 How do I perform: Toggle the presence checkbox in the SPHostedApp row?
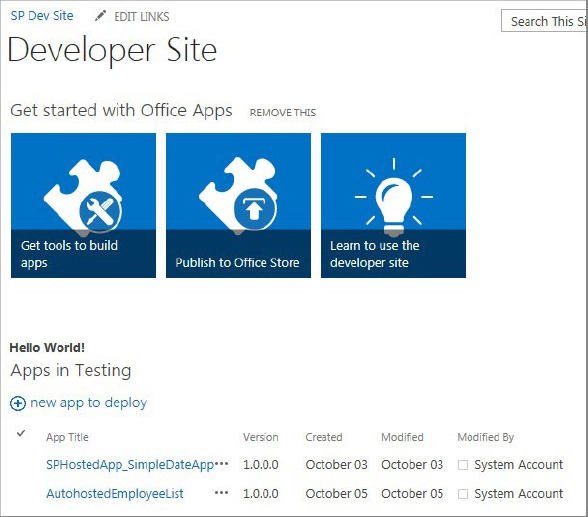pos(463,465)
